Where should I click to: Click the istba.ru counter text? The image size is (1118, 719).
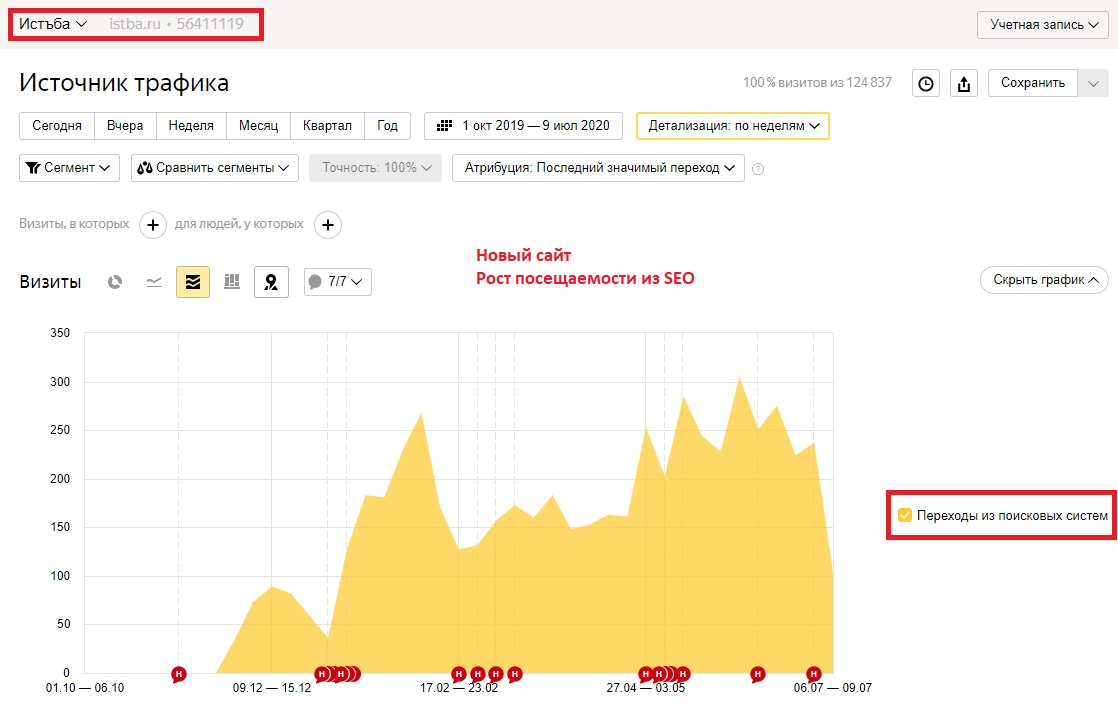tap(135, 24)
